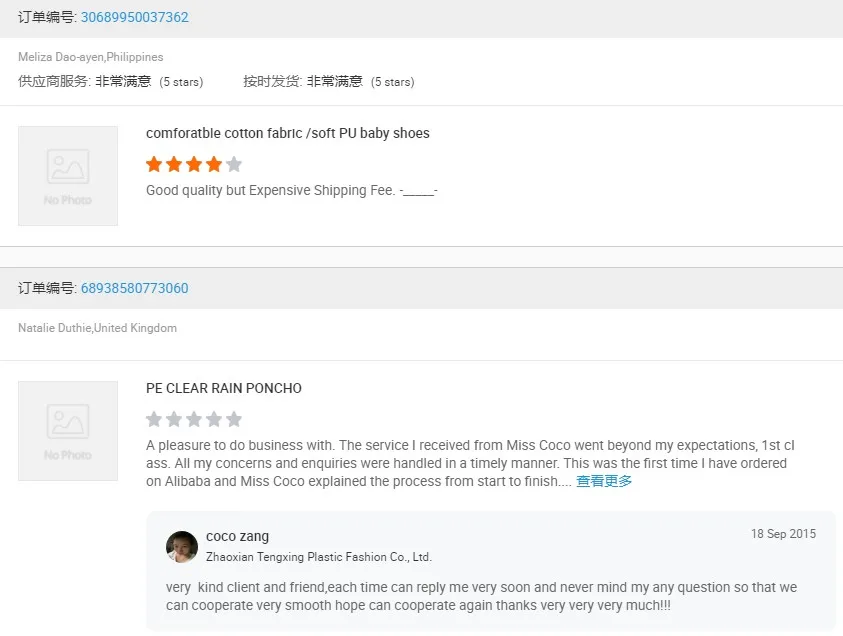This screenshot has width=843, height=636.
Task: Click the 18 Sep 2015 reply date
Action: click(x=783, y=534)
